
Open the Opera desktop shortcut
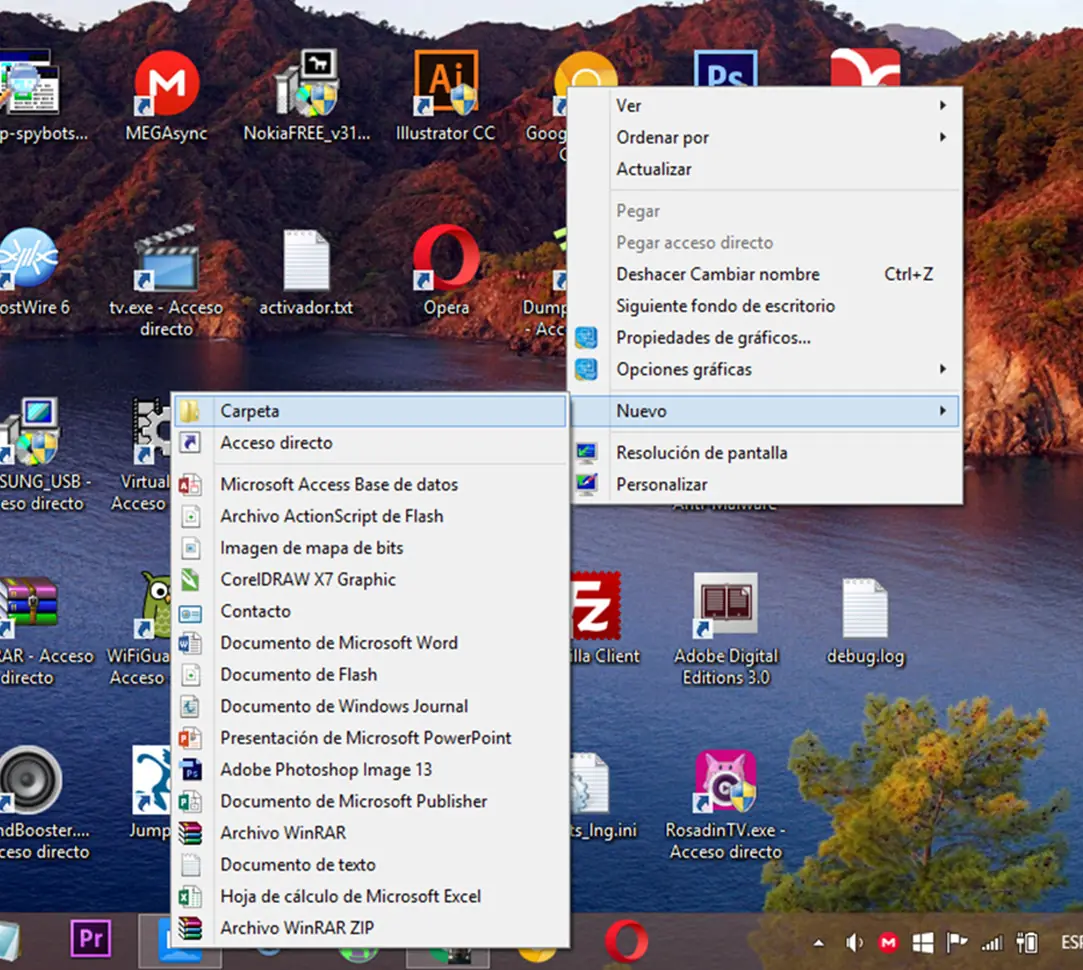coord(445,258)
